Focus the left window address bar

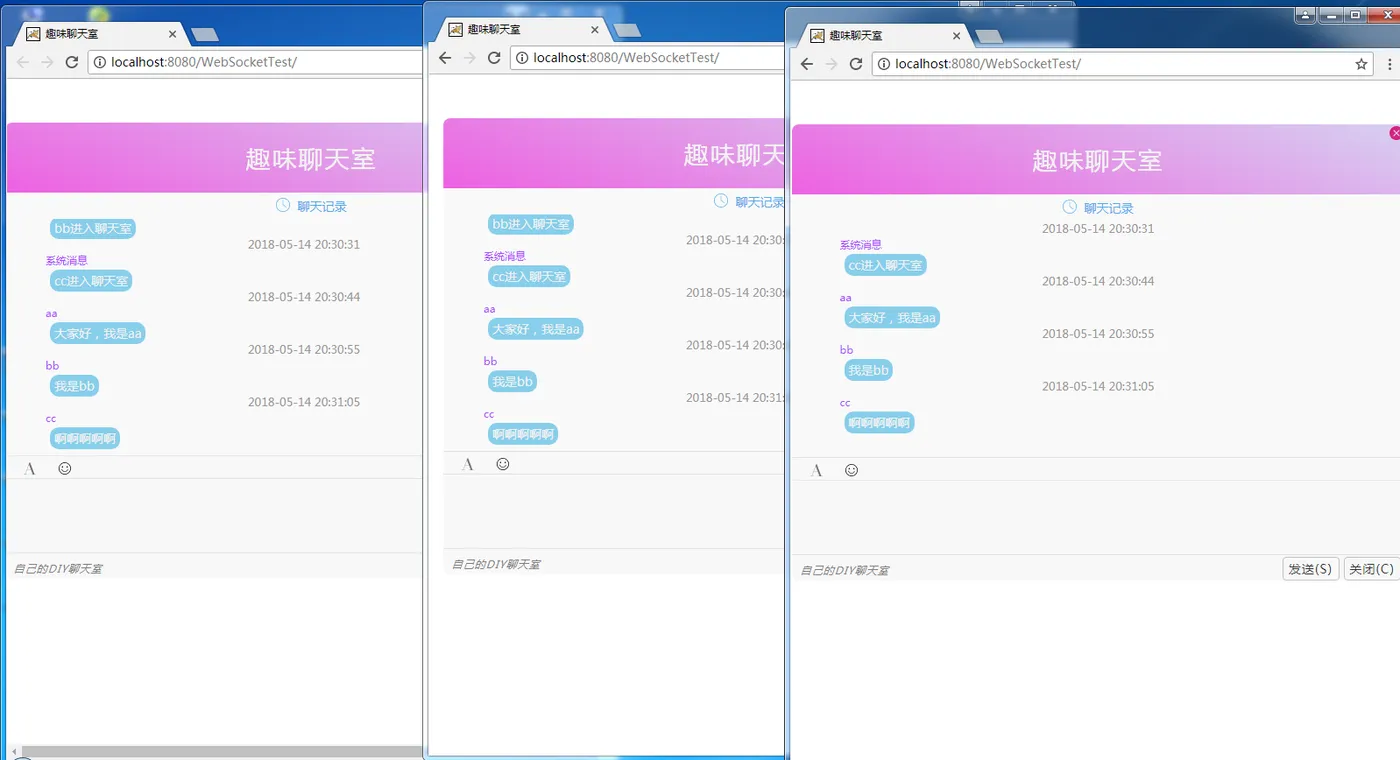[255, 62]
